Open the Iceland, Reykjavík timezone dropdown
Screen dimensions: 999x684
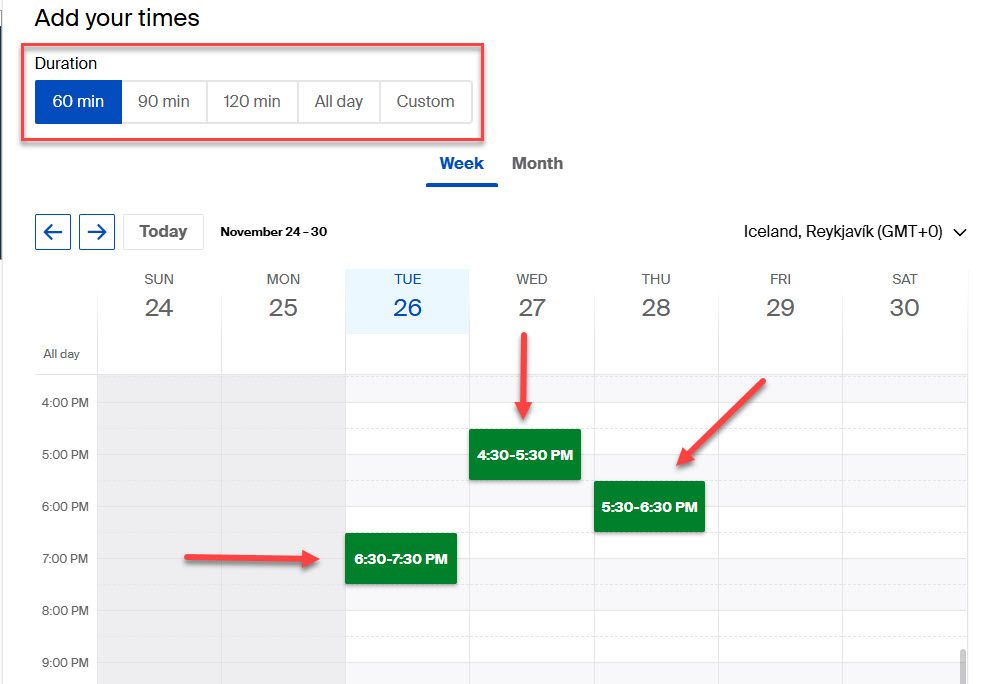click(x=843, y=232)
